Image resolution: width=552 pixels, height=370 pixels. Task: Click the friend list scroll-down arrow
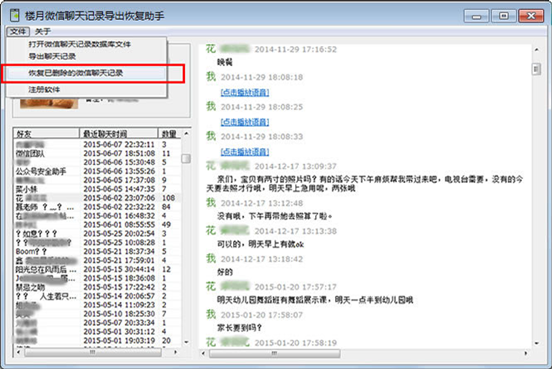point(186,342)
